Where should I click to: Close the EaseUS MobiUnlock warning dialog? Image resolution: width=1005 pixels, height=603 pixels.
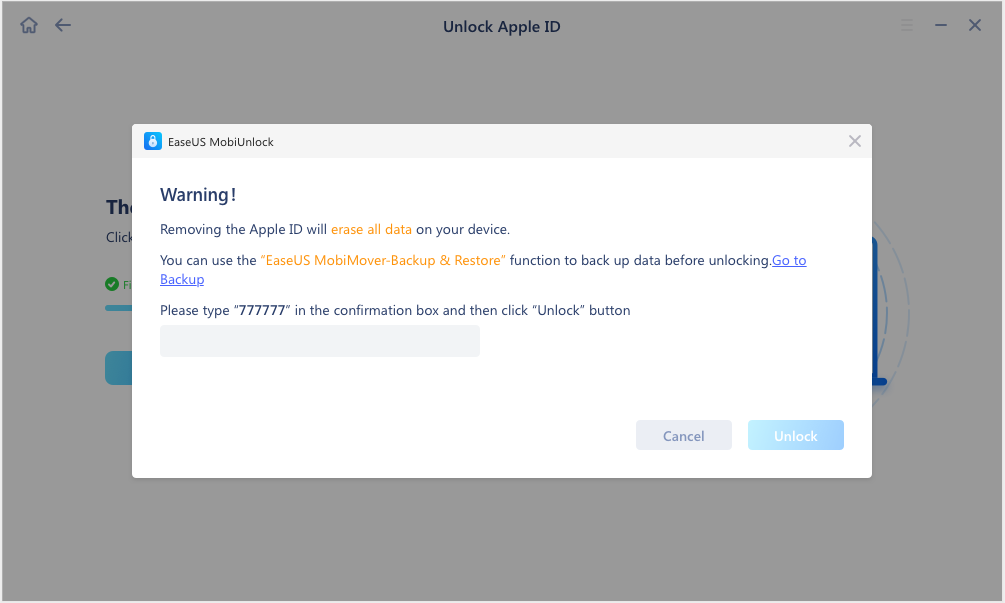click(x=855, y=141)
